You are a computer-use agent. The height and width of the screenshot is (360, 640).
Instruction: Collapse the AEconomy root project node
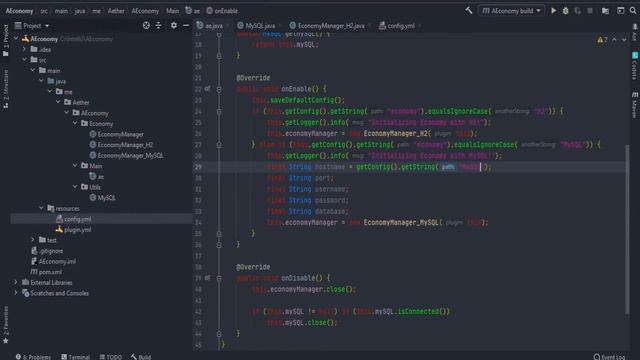point(16,39)
